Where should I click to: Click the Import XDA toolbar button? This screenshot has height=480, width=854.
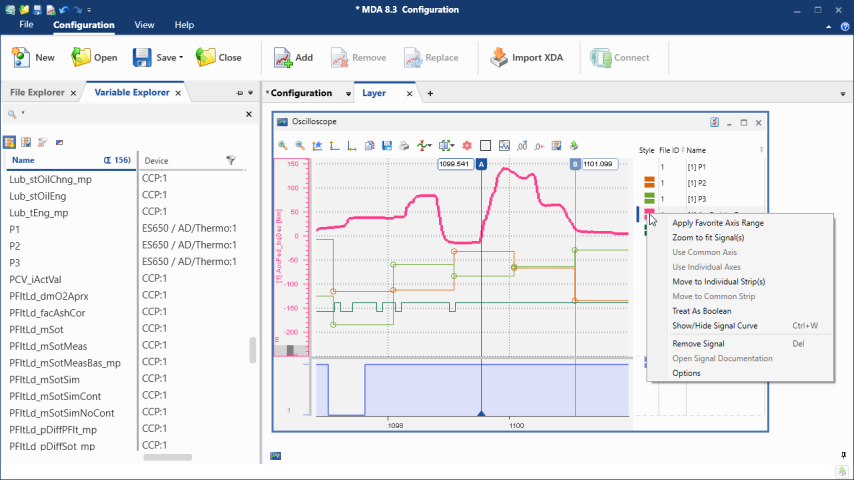pos(525,58)
